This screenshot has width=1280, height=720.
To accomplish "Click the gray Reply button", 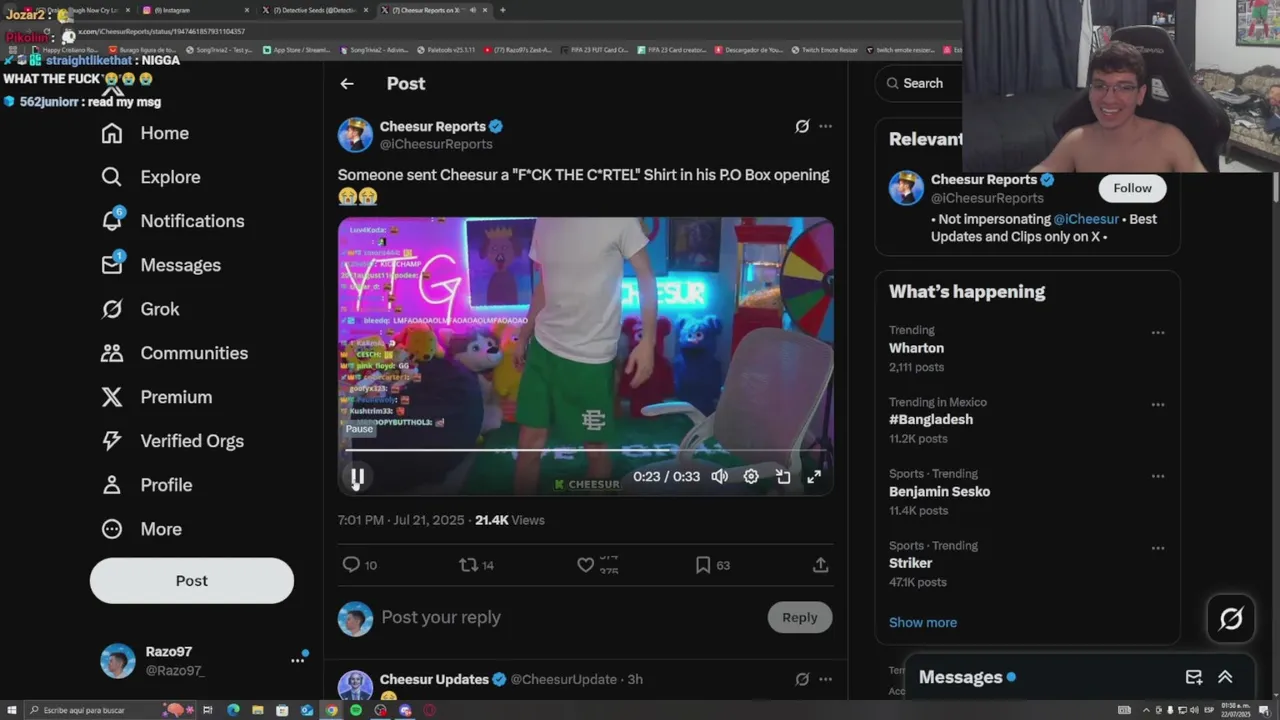I will tap(800, 618).
